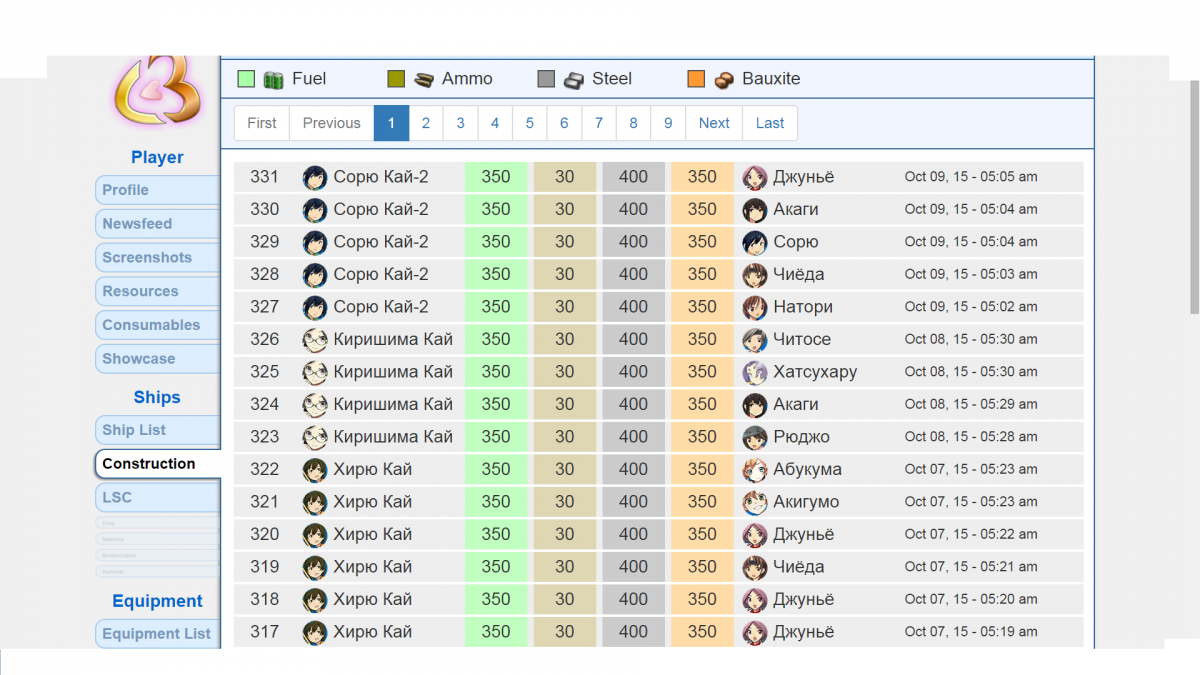Click the steel ingot icon in legend
Image resolution: width=1200 pixels, height=675 pixels.
point(574,79)
